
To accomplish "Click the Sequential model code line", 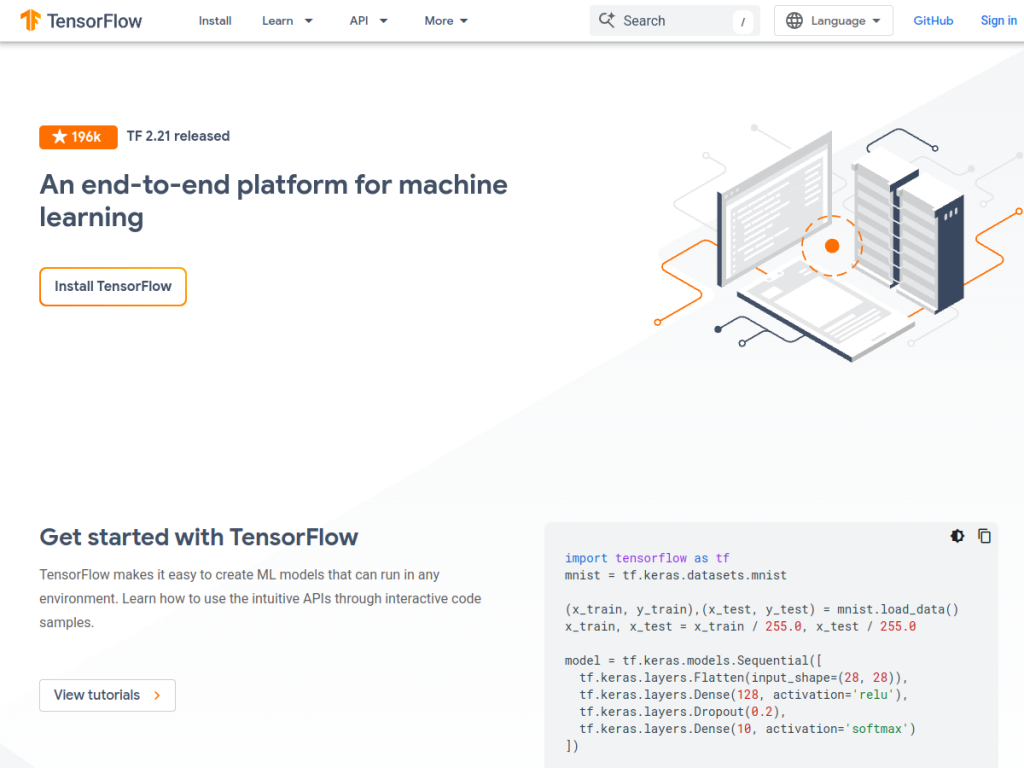I will 693,661.
